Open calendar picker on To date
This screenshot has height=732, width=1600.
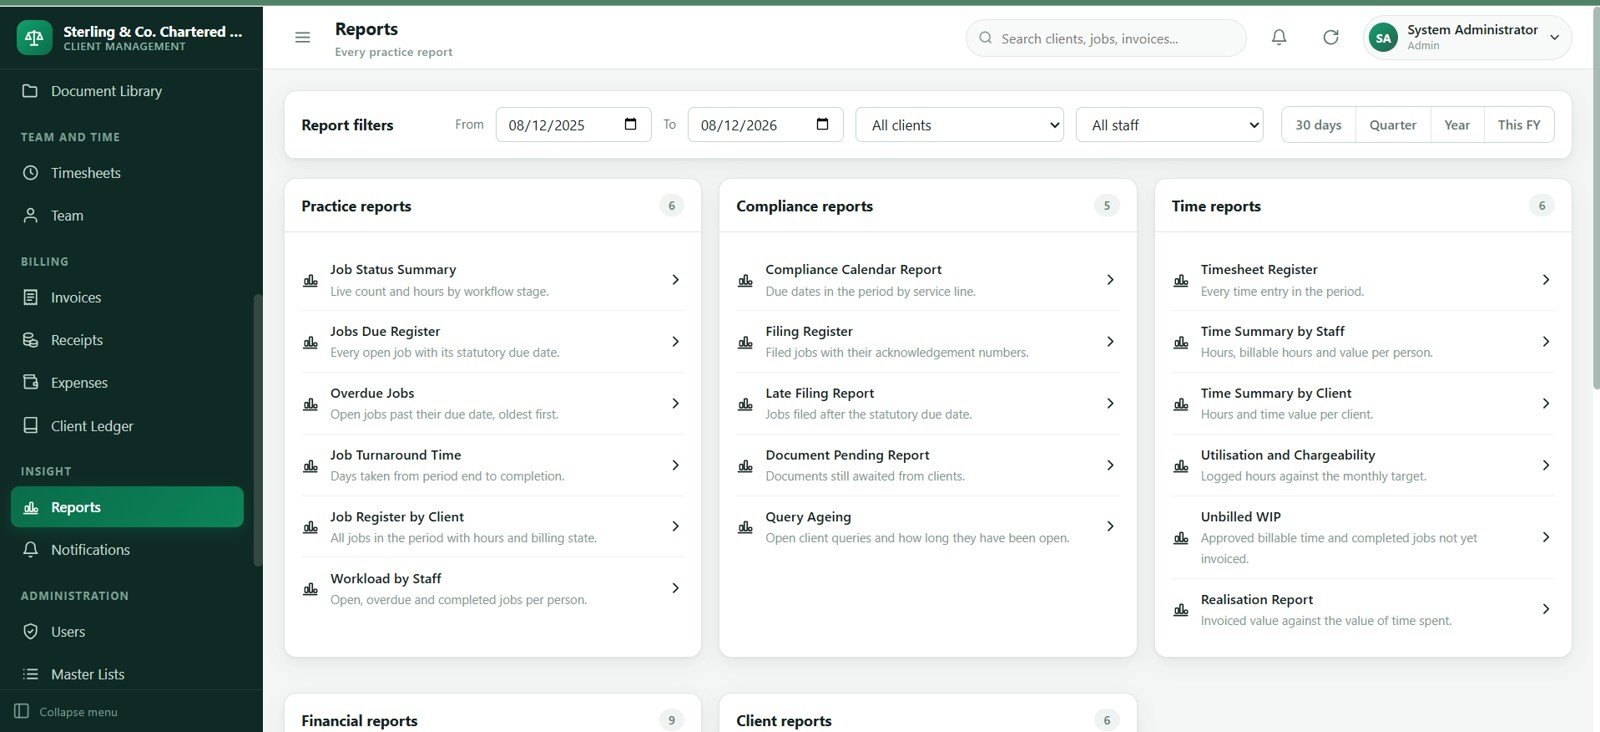click(x=823, y=124)
